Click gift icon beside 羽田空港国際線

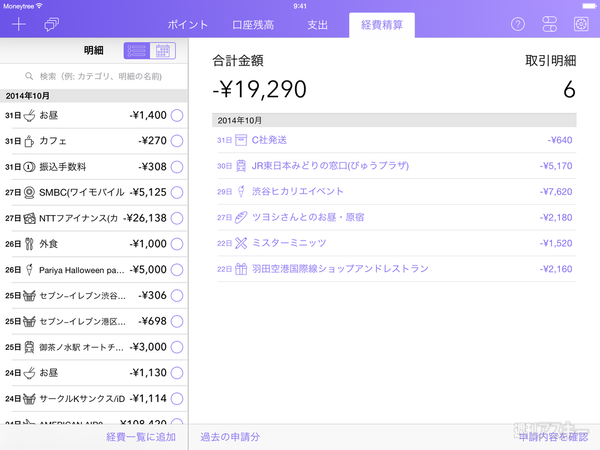point(241,269)
